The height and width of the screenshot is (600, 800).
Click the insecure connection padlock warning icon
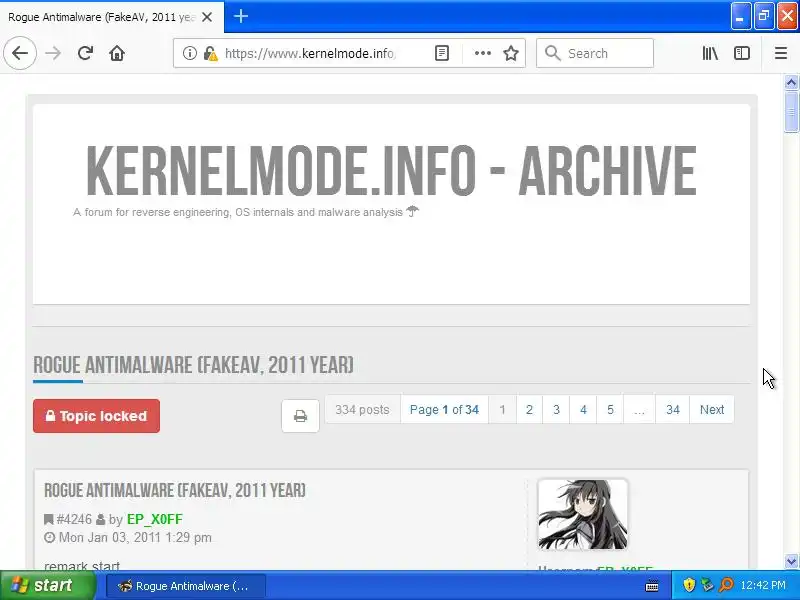pos(210,53)
